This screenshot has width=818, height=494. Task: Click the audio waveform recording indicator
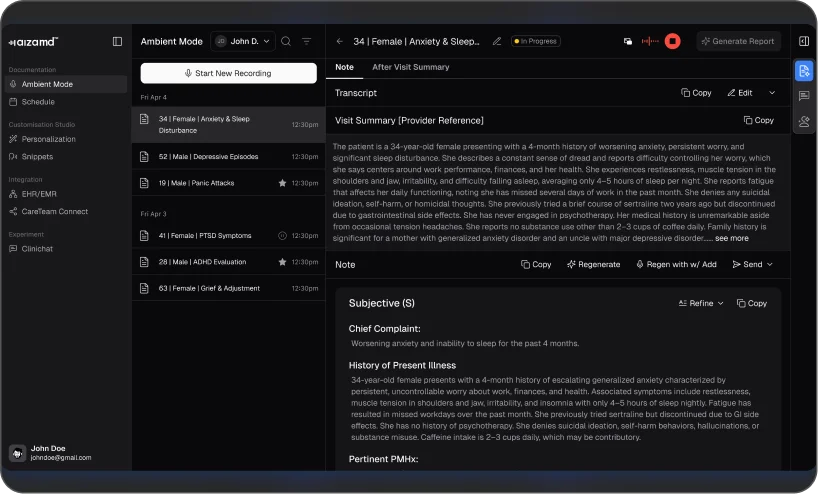click(x=650, y=41)
